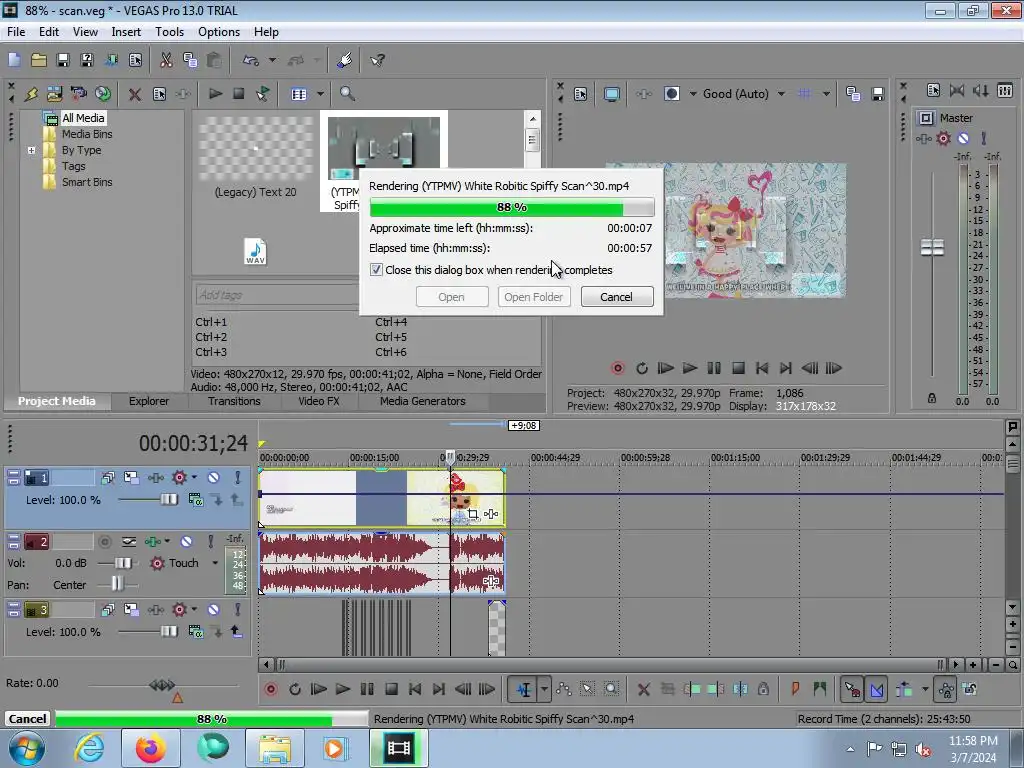
Task: Click the Lock event padlock icon
Action: [x=763, y=689]
